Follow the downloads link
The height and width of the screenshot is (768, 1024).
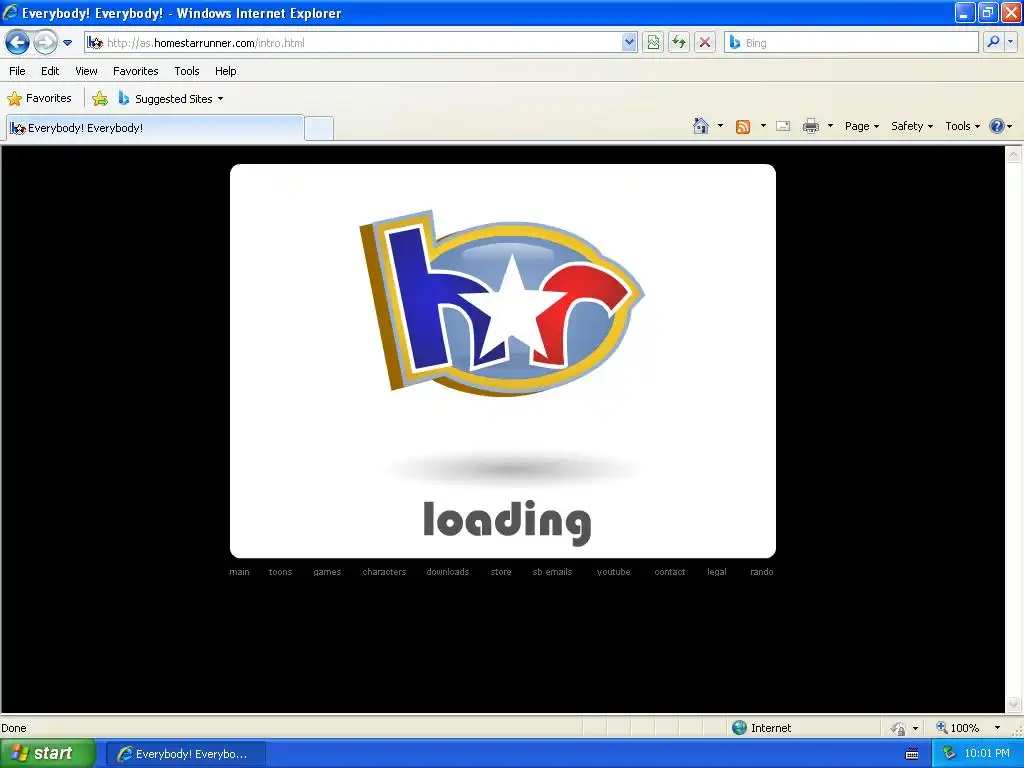point(447,572)
